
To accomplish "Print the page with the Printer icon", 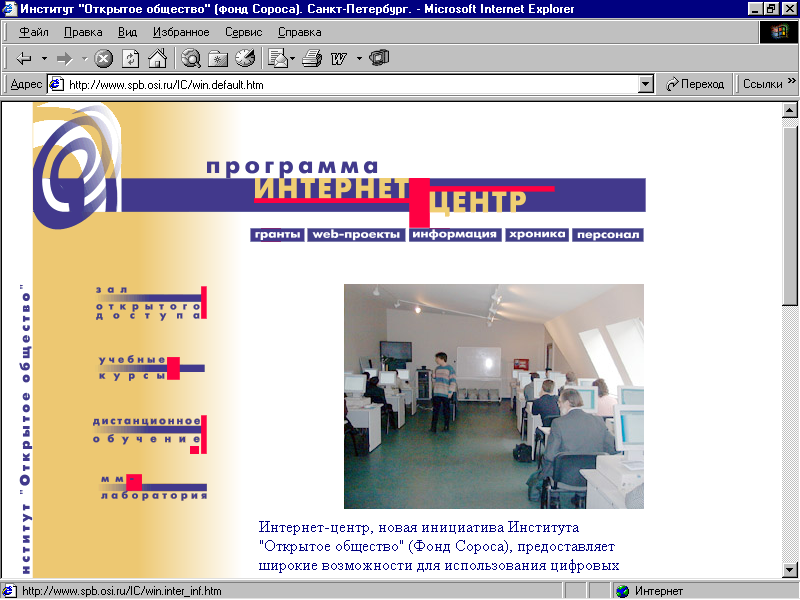I will point(312,58).
